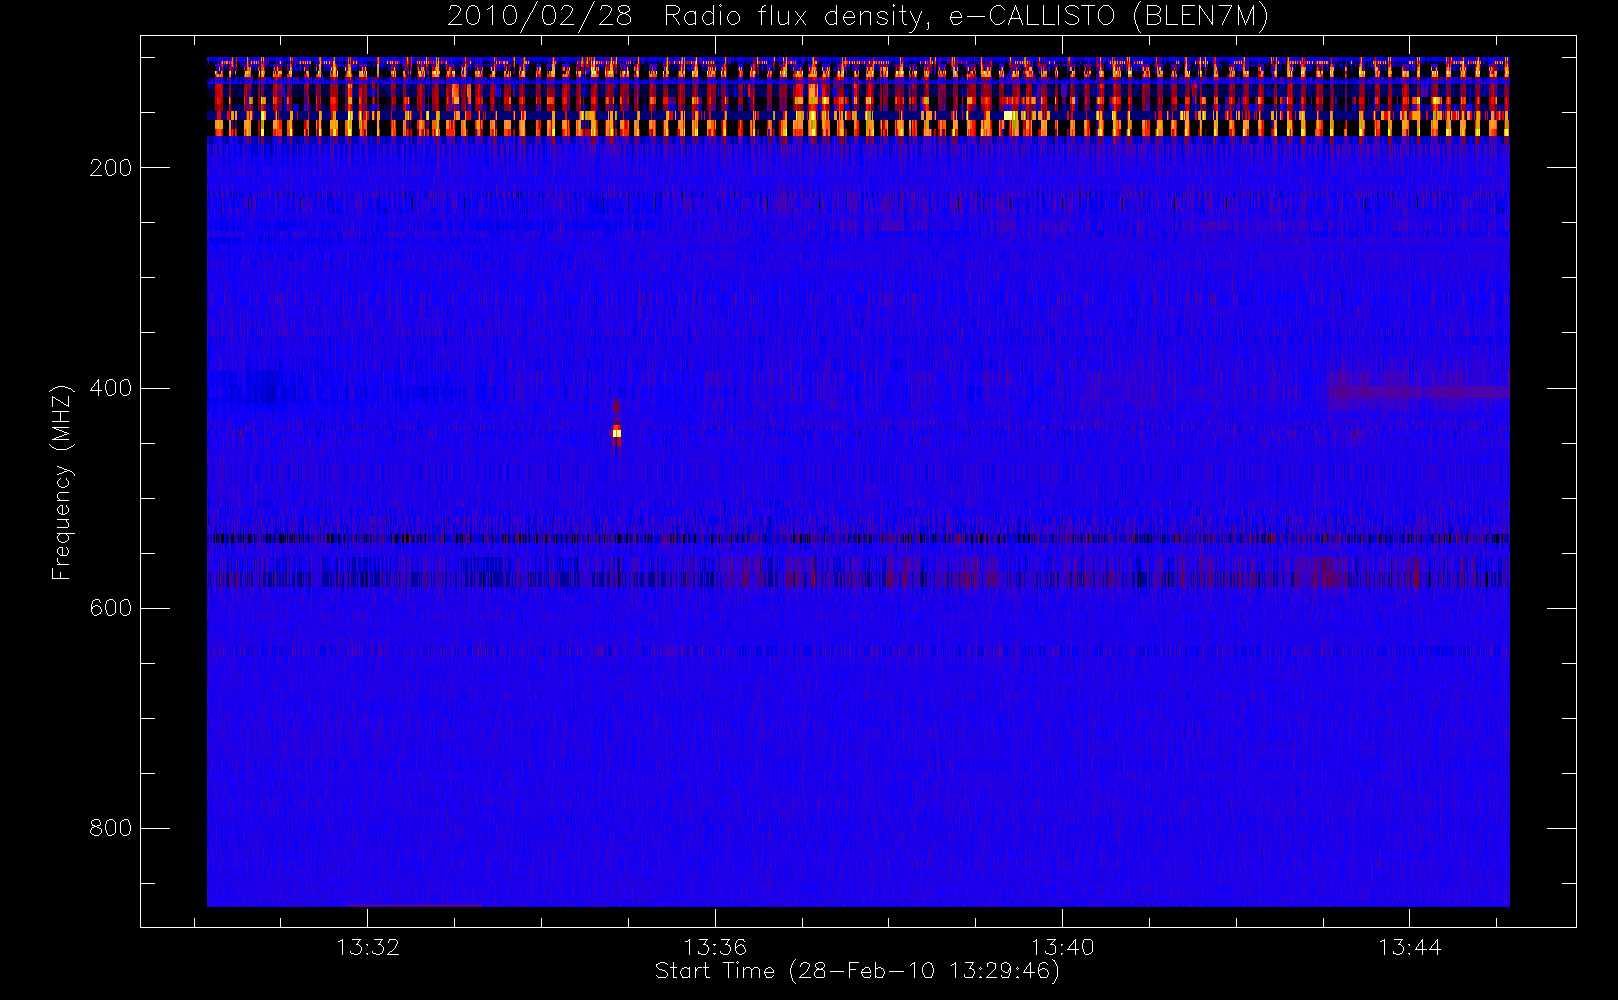This screenshot has width=1618, height=1000.
Task: Select the 600 frequency tick label
Action: (110, 608)
